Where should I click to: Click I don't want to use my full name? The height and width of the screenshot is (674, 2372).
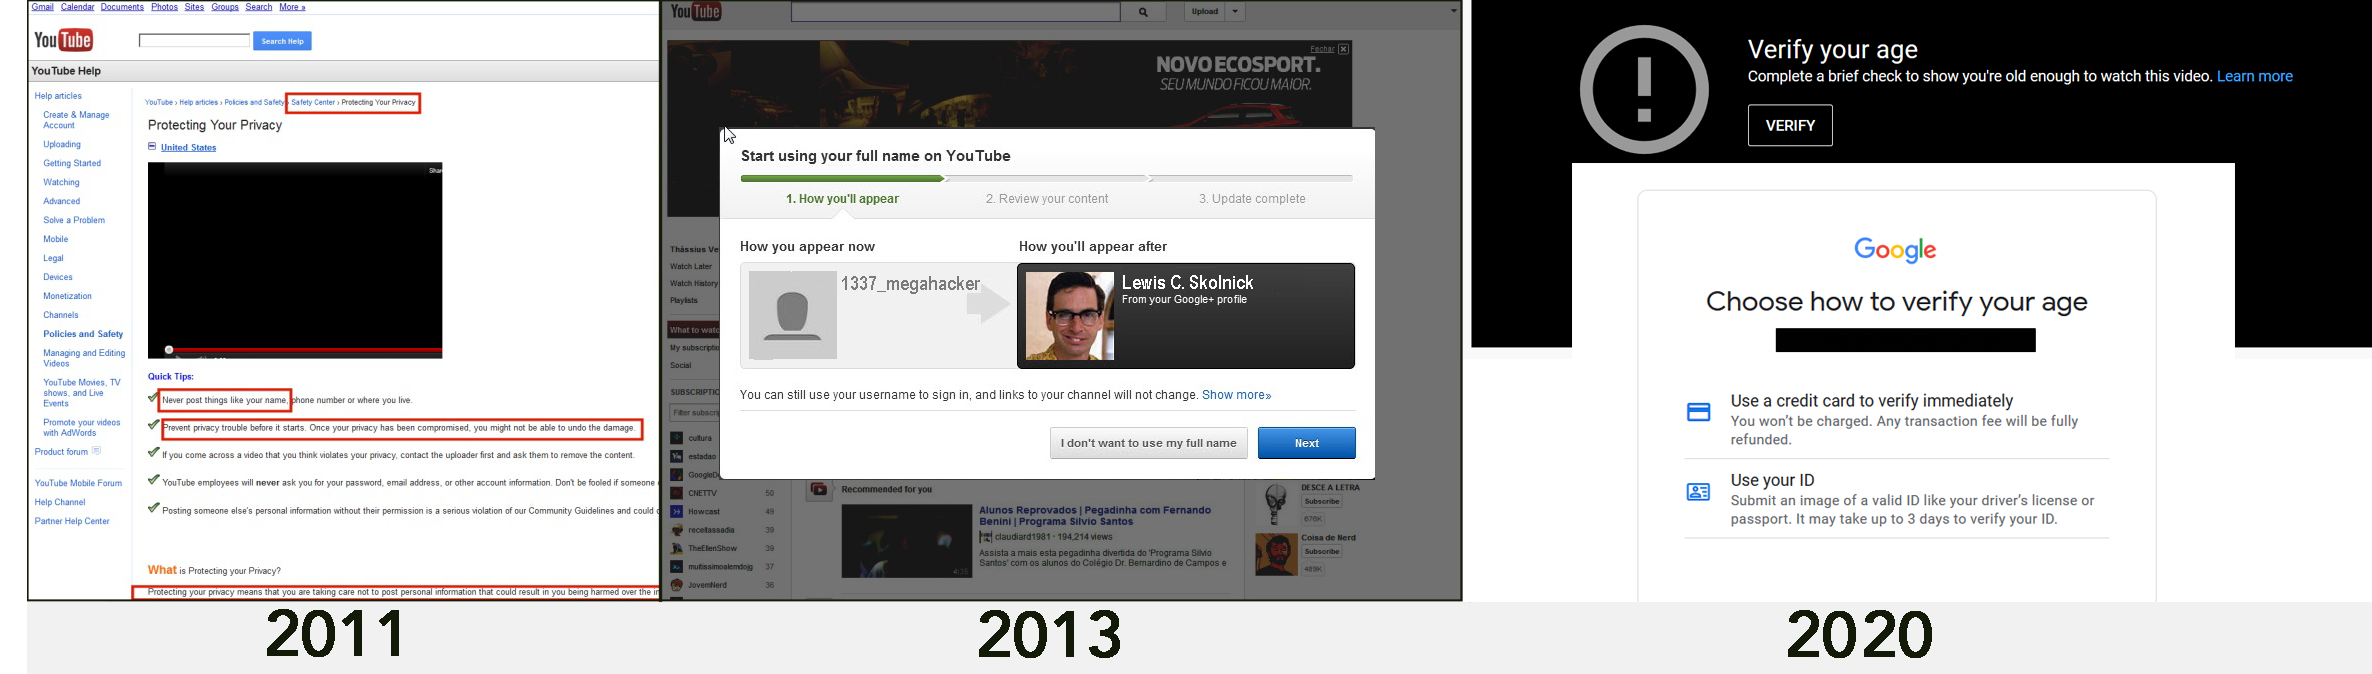point(1148,443)
